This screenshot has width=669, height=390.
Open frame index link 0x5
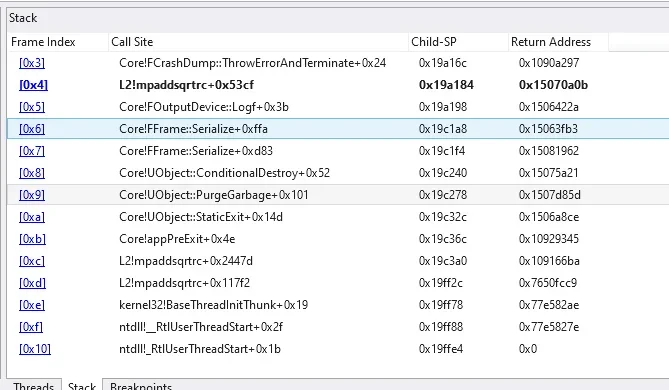[32, 107]
